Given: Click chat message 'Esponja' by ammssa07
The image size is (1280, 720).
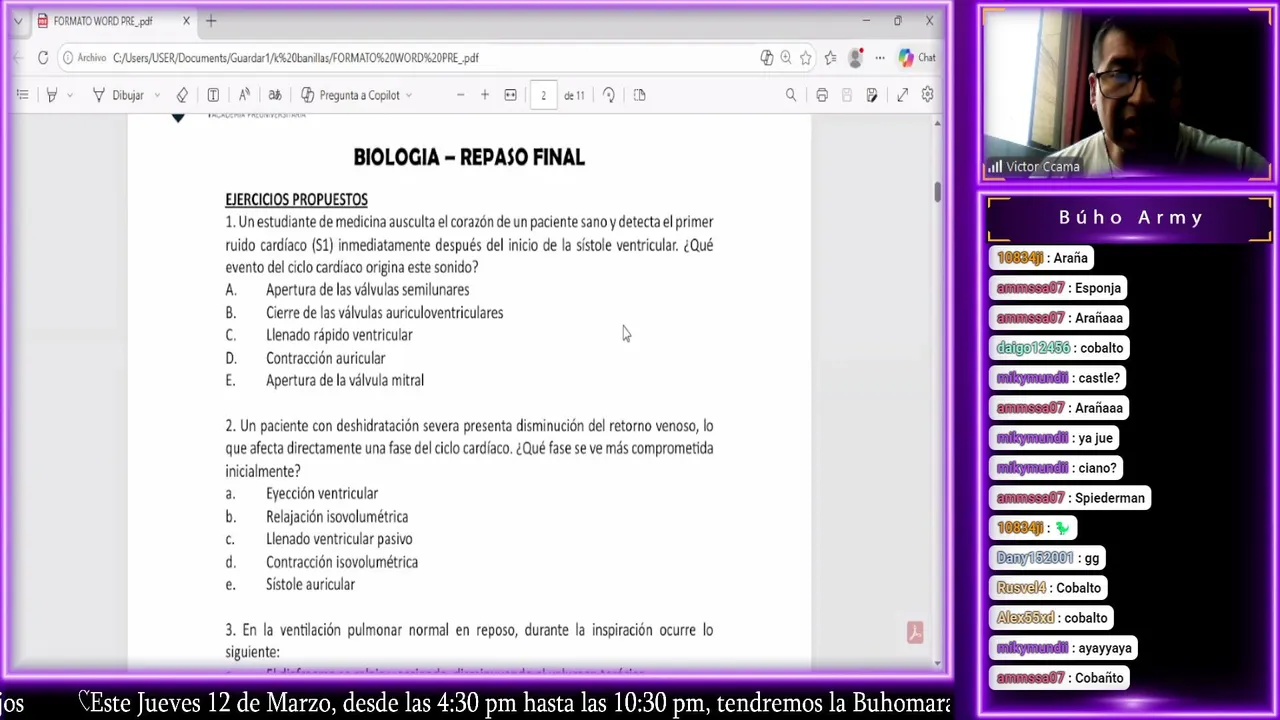Looking at the screenshot, I should pos(1059,288).
